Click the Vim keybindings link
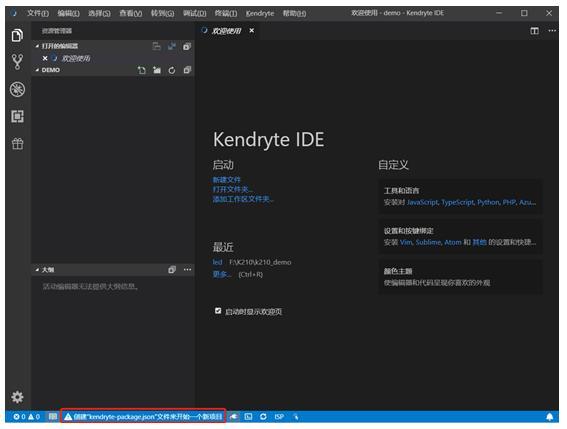The width and height of the screenshot is (567, 429). pos(406,242)
